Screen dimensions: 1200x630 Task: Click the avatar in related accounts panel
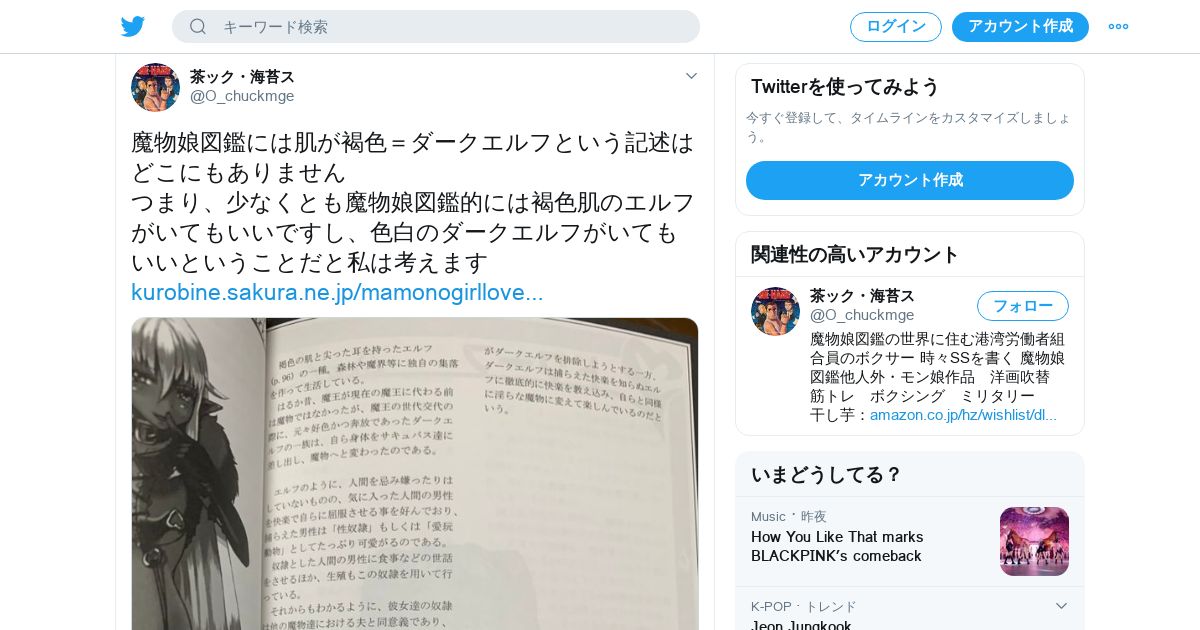coord(775,311)
